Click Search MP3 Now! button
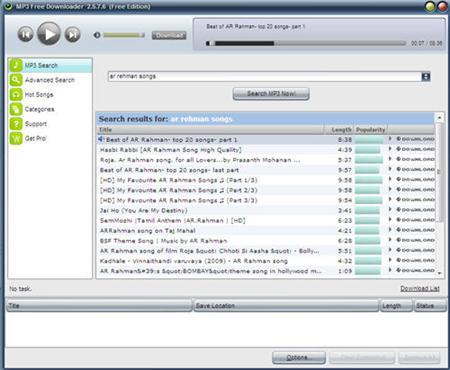450x370 pixels. [x=271, y=94]
